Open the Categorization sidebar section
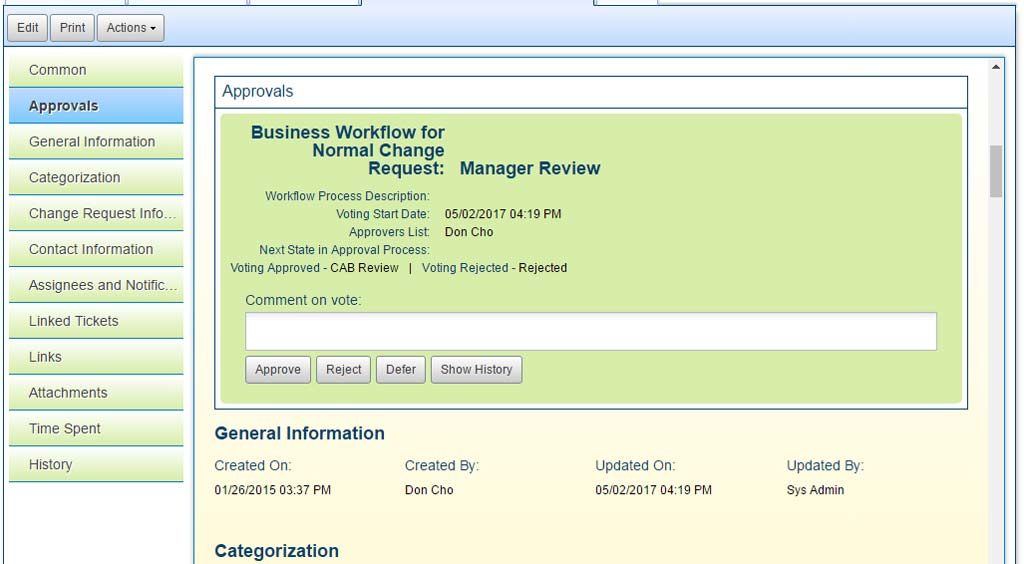Viewport: 1024px width, 564px height. pos(96,178)
